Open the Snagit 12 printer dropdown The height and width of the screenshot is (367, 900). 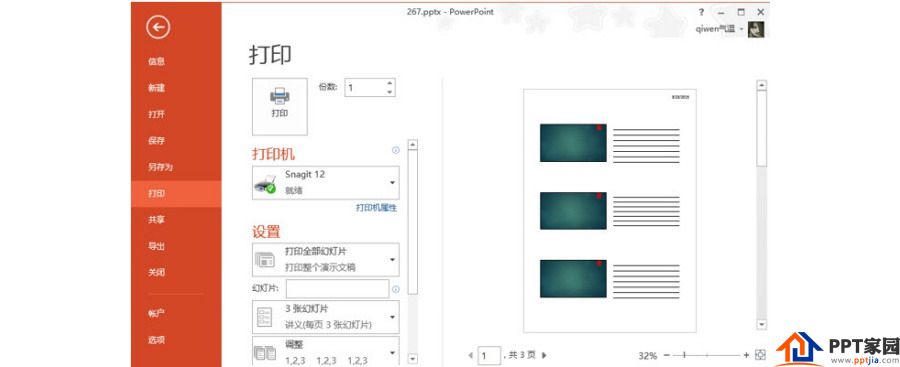[x=325, y=183]
